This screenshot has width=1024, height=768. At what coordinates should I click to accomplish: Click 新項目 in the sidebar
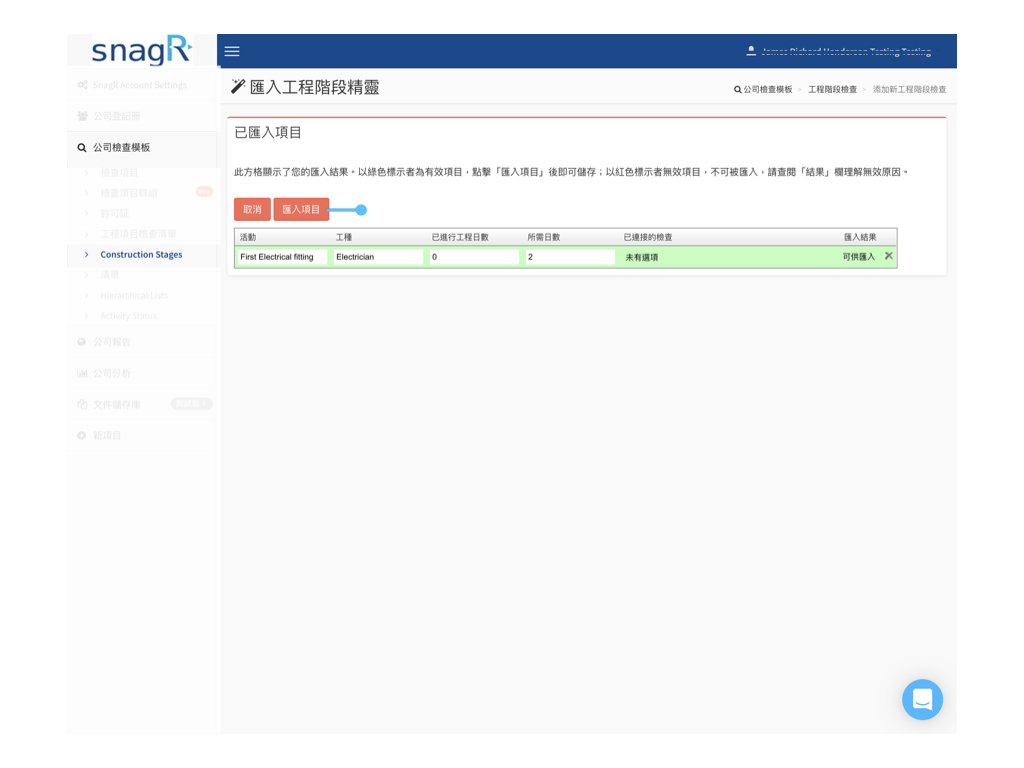tap(107, 436)
